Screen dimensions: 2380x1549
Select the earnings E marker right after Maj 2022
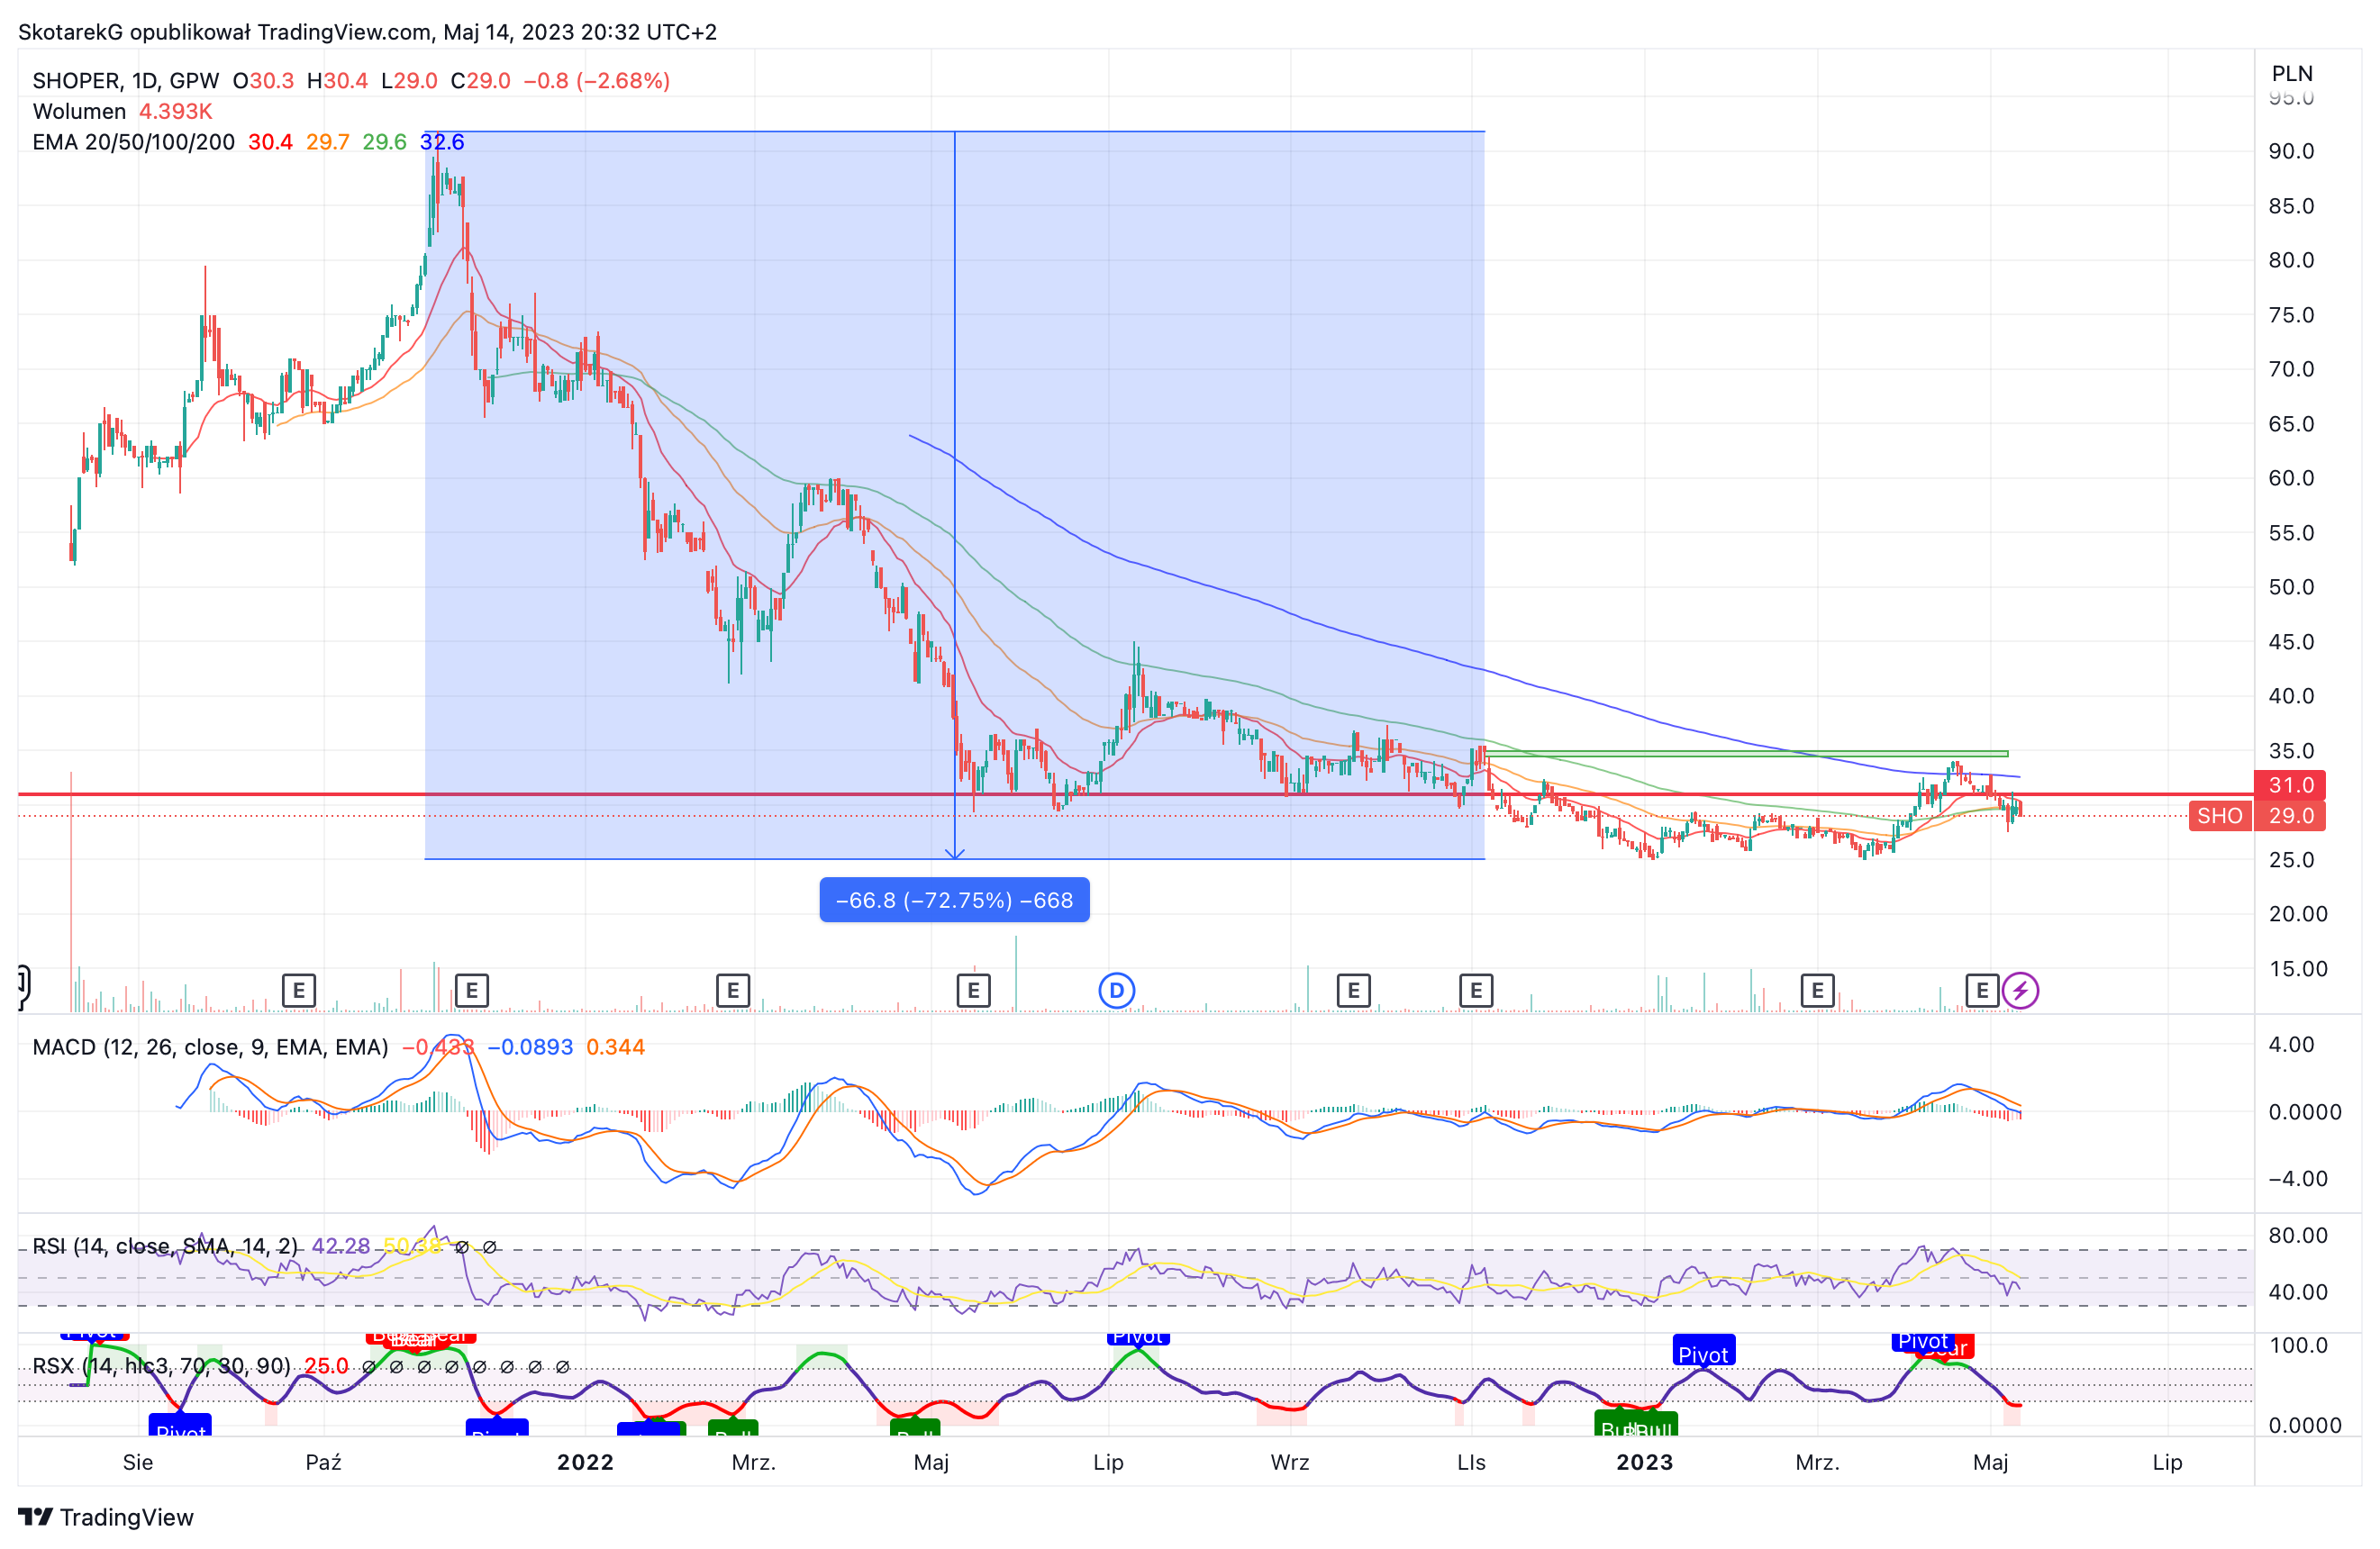pyautogui.click(x=973, y=991)
